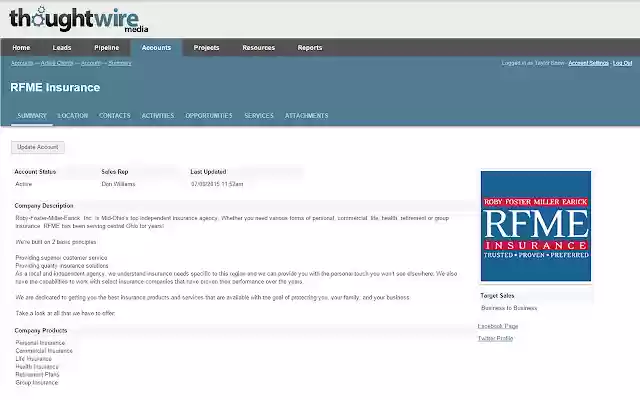The width and height of the screenshot is (640, 400).
Task: Click the Last Updated column label
Action: [208, 172]
